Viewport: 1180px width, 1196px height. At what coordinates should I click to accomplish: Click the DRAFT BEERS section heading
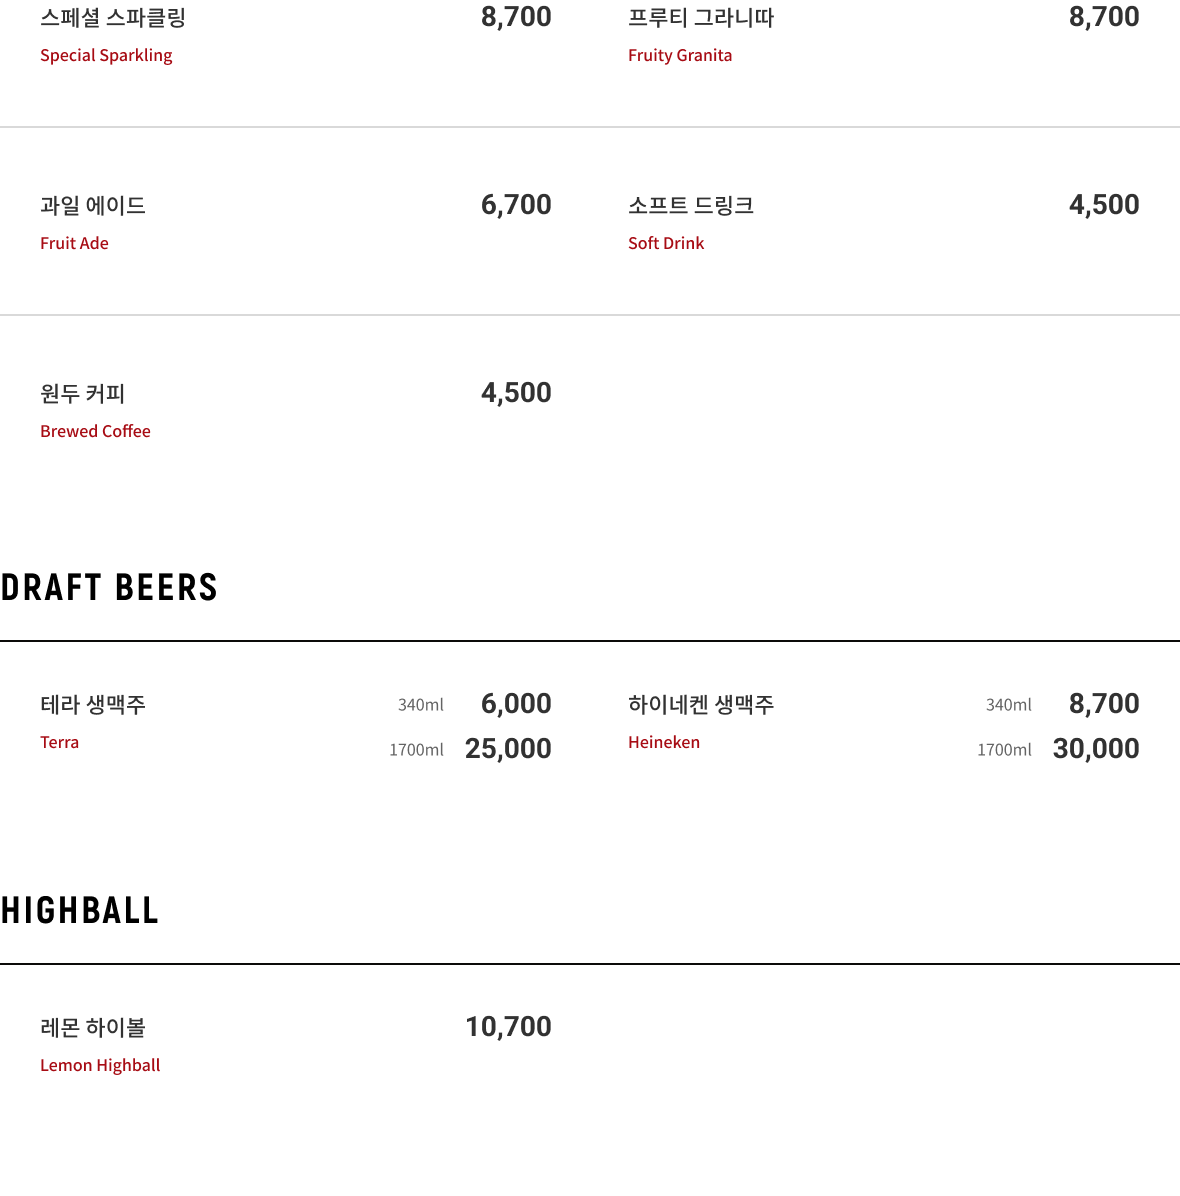pos(109,587)
